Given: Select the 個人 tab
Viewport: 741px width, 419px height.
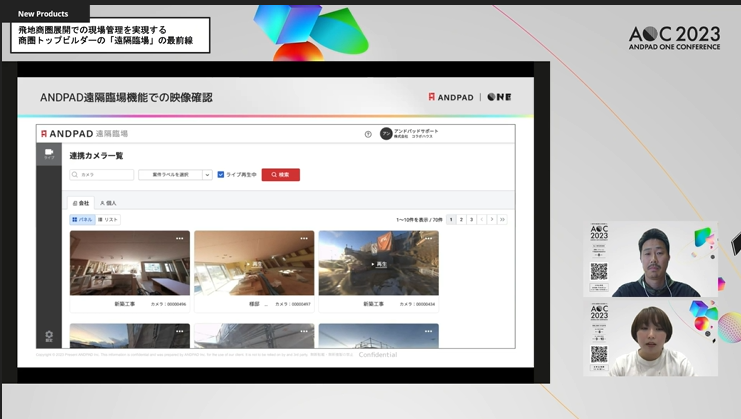Looking at the screenshot, I should click(x=108, y=203).
